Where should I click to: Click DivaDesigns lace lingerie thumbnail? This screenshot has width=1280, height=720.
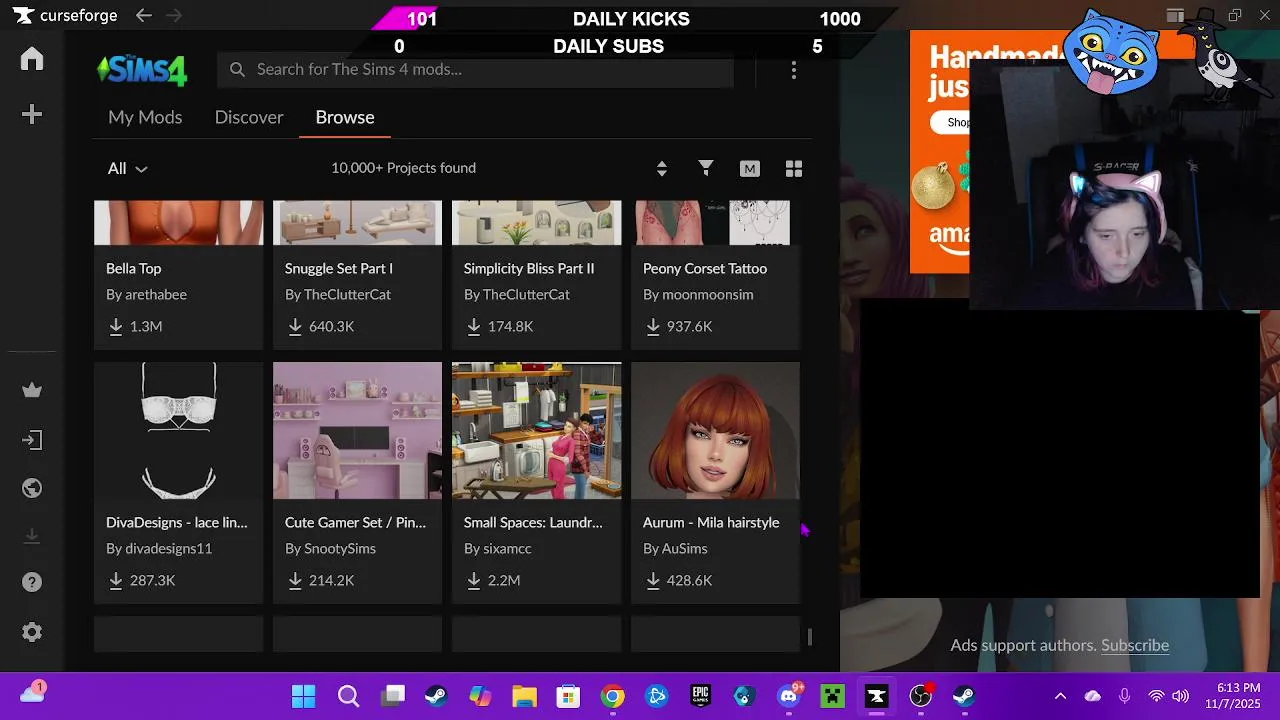[178, 431]
